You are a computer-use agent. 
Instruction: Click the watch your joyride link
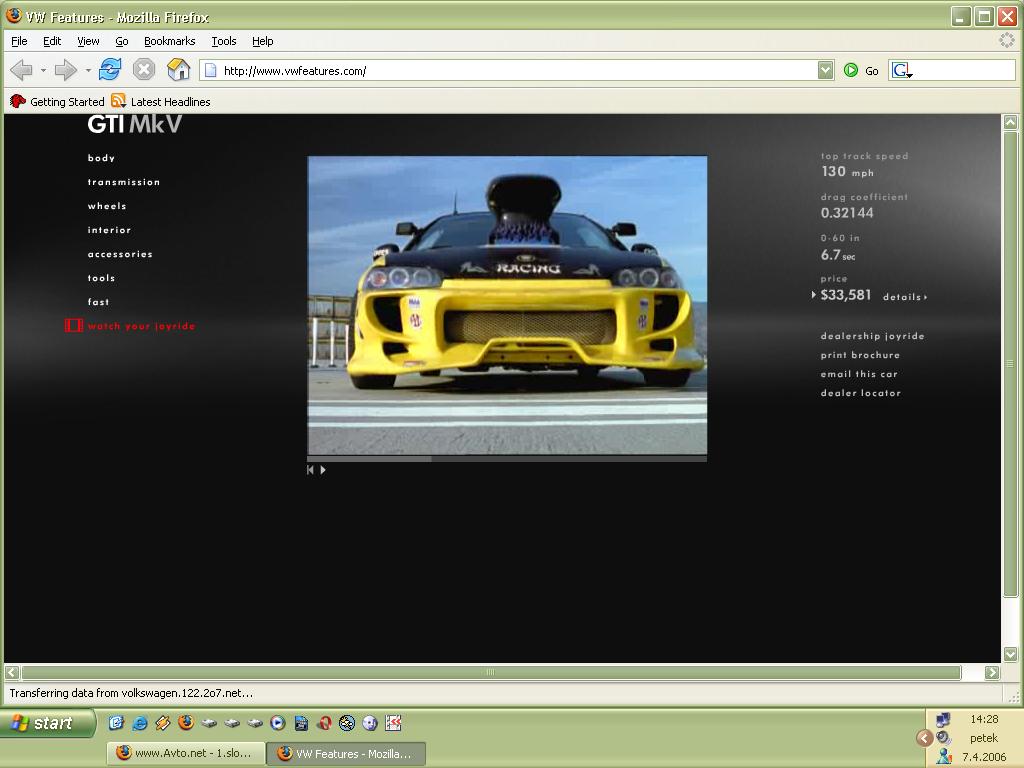click(x=142, y=326)
